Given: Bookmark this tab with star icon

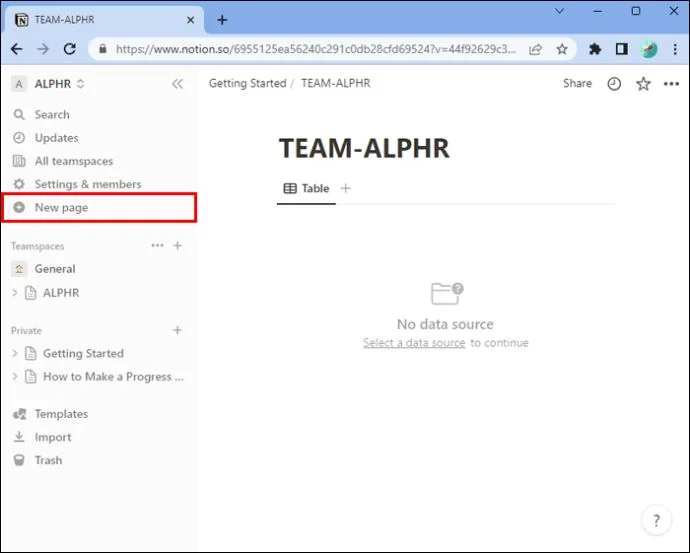Looking at the screenshot, I should coord(562,49).
